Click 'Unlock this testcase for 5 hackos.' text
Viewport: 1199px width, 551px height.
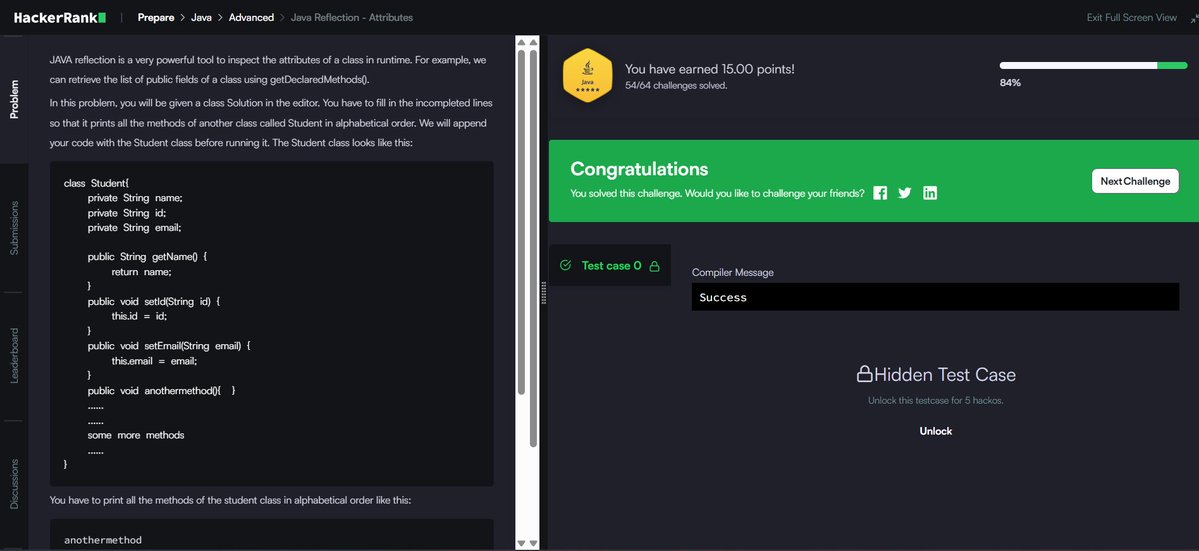click(935, 400)
